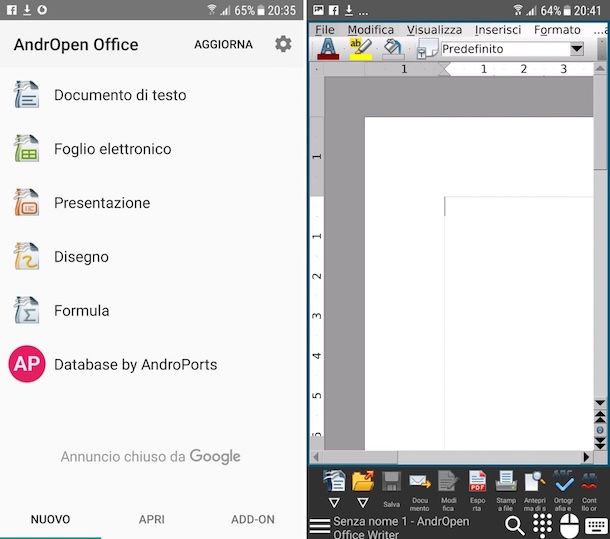This screenshot has width=610, height=539.
Task: Expand the Predefinito style dropdown
Action: tap(576, 49)
